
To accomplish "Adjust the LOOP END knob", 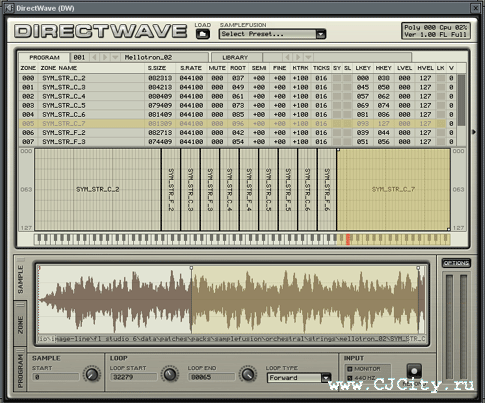I will pos(248,374).
